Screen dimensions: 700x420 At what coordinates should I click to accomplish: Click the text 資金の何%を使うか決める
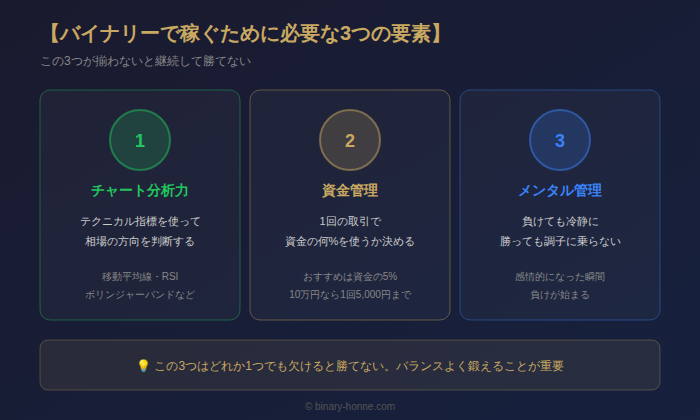coord(350,241)
